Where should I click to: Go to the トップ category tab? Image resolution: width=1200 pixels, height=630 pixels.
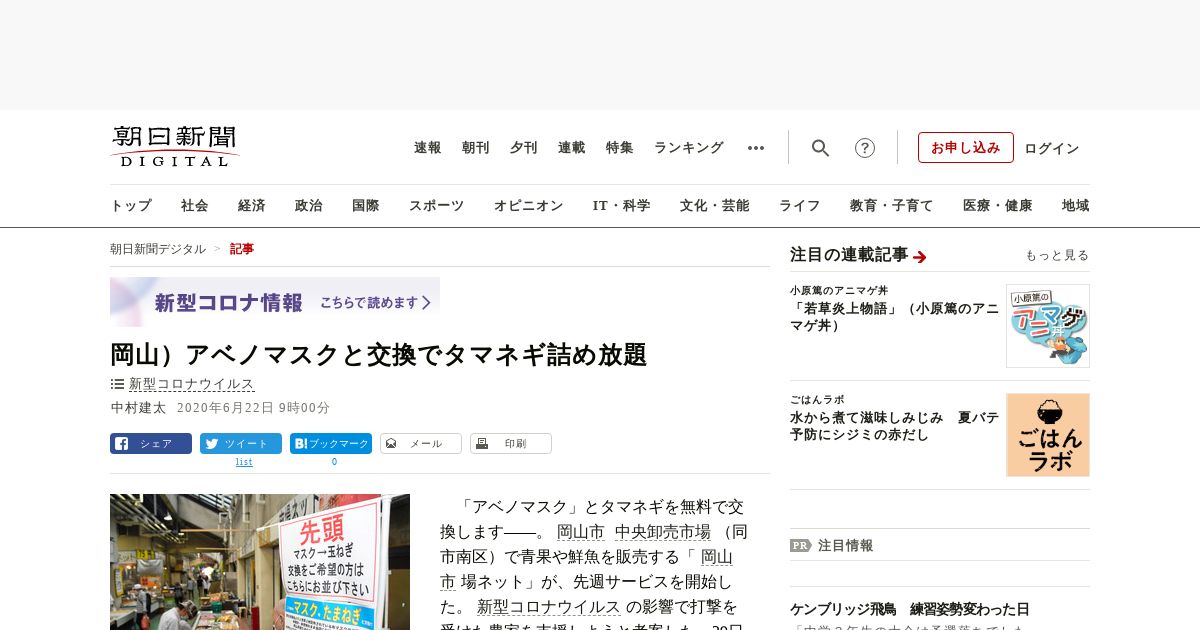131,206
